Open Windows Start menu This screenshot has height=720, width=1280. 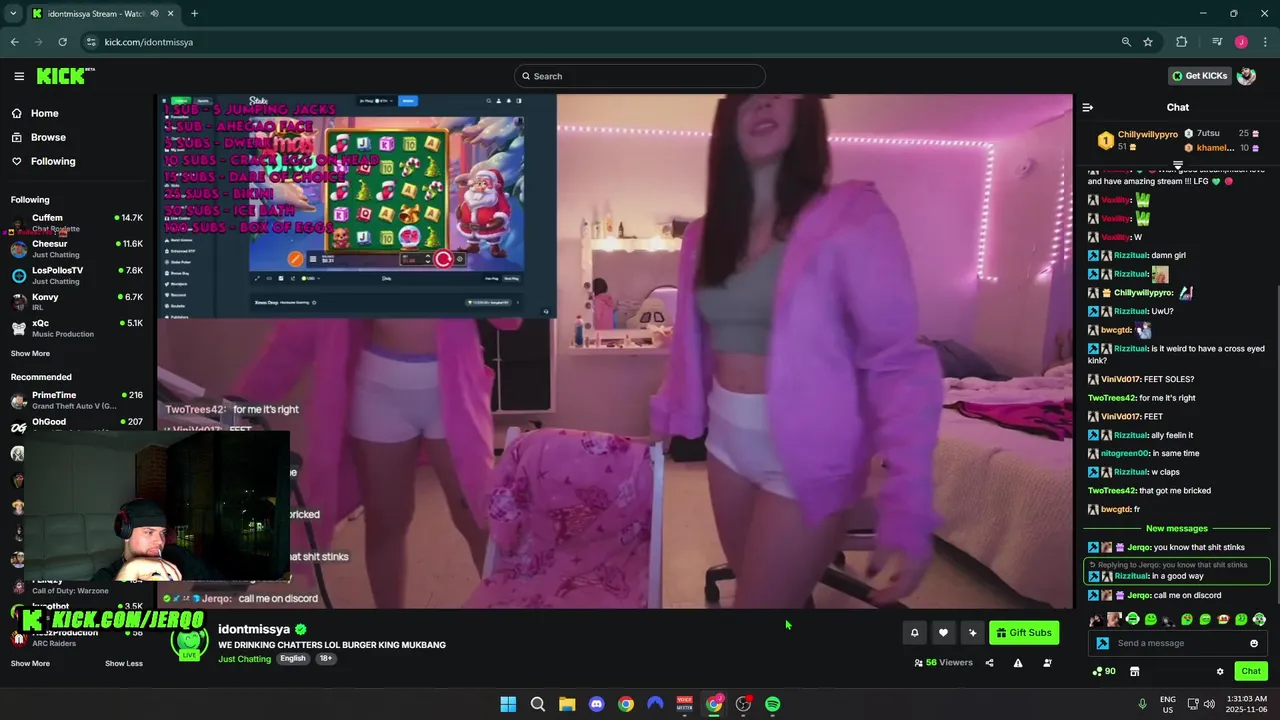pos(508,704)
